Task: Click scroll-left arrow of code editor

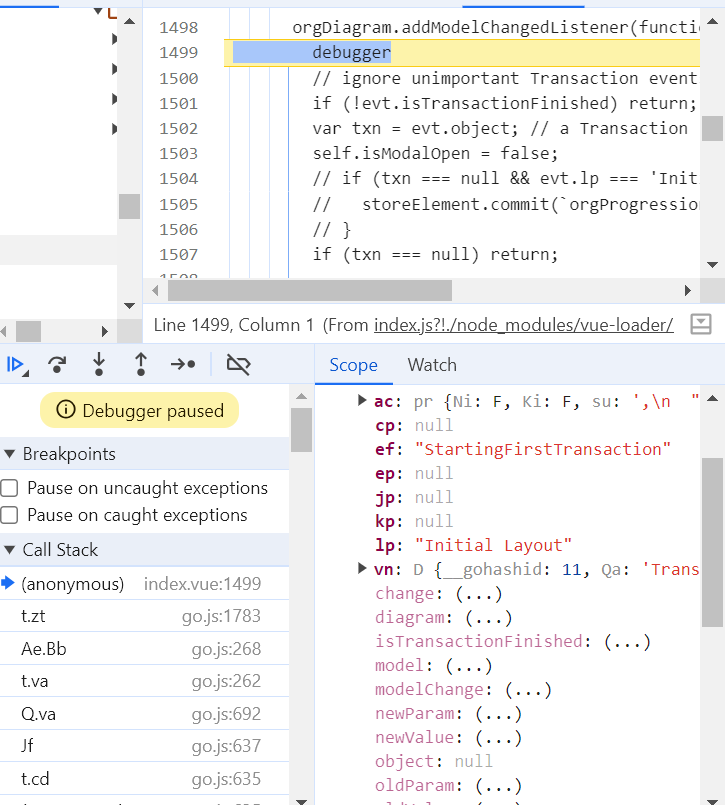Action: point(155,291)
